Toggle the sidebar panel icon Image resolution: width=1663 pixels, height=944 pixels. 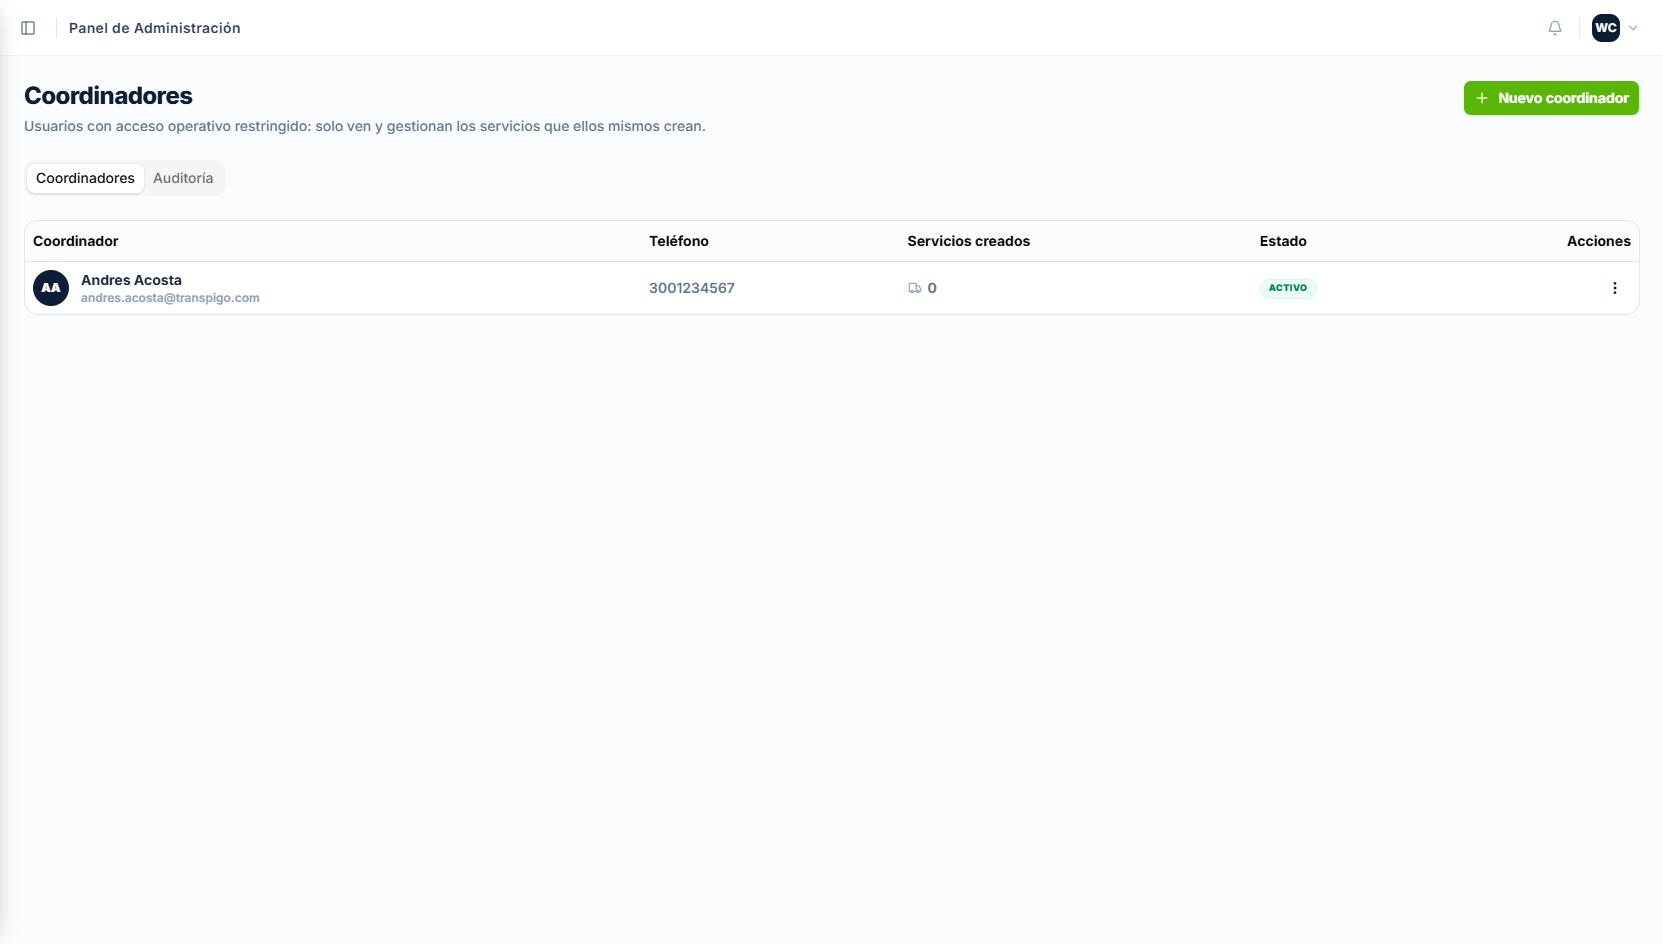(28, 28)
